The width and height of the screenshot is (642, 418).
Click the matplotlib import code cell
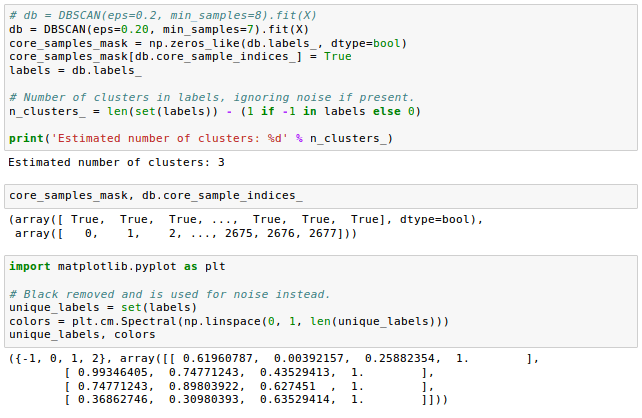pos(321,301)
